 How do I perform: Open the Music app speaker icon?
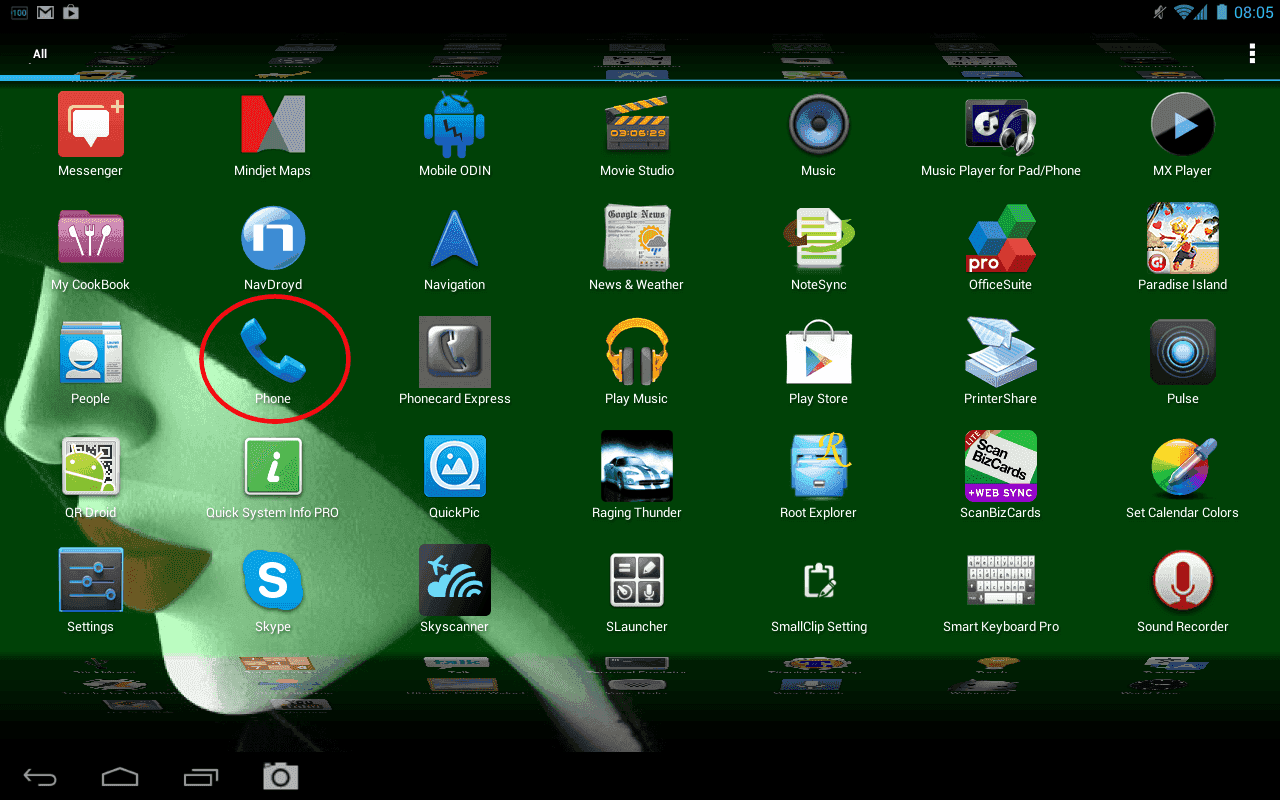pyautogui.click(x=818, y=125)
